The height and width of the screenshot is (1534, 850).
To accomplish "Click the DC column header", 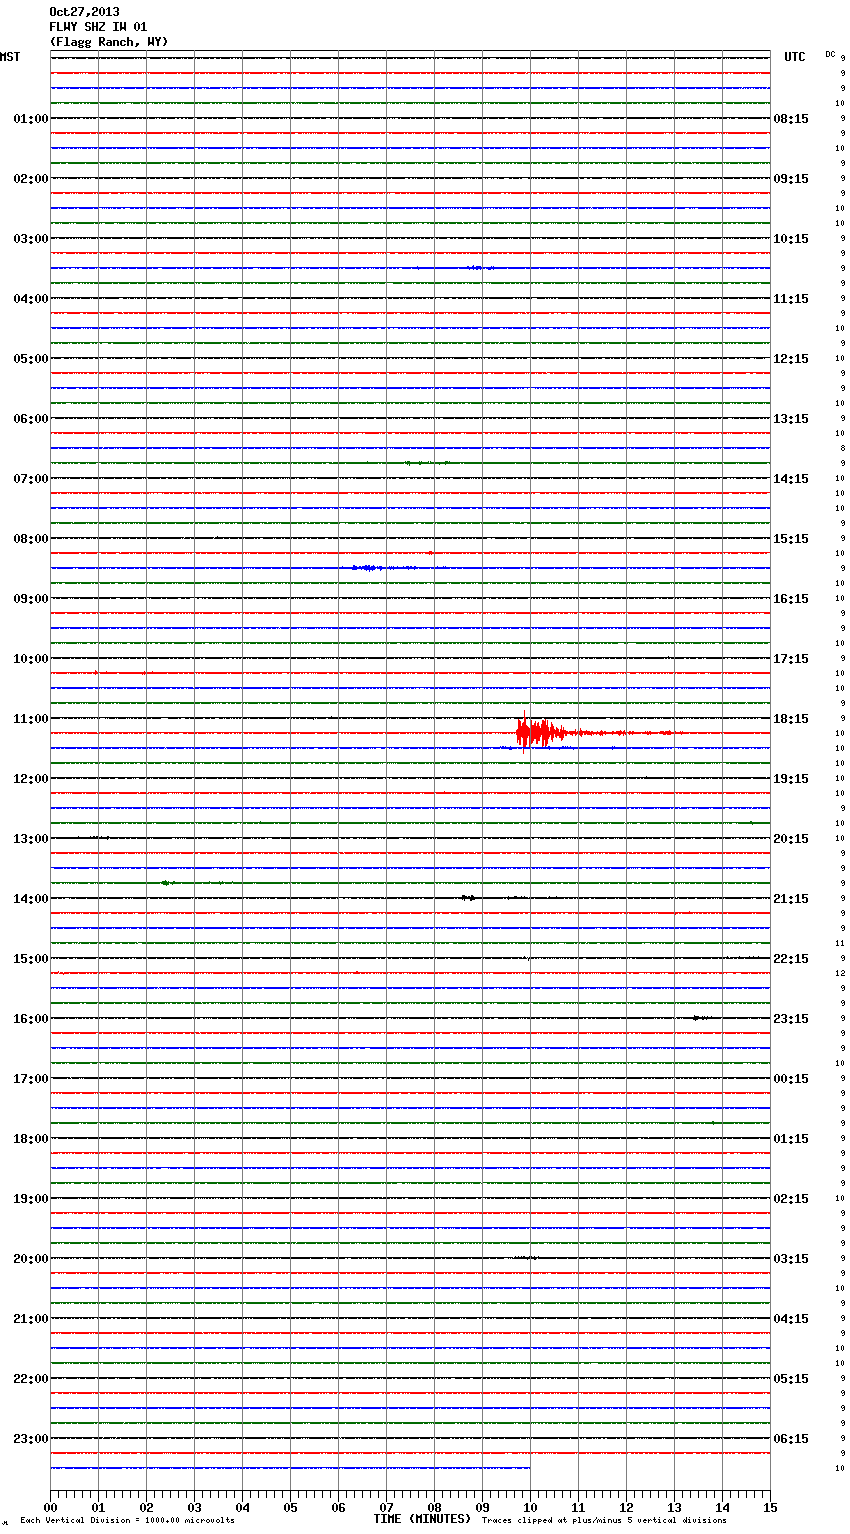I will [830, 54].
